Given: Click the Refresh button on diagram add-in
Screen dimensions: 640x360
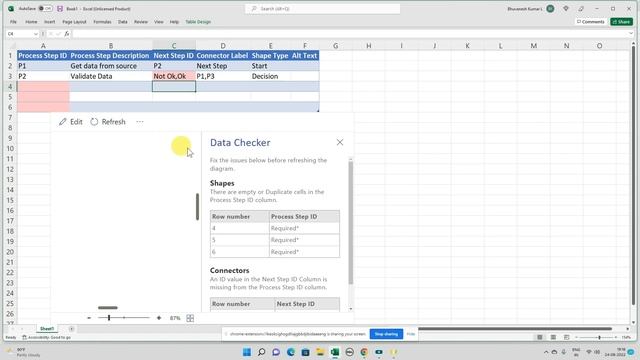Looking at the screenshot, I should (x=108, y=122).
